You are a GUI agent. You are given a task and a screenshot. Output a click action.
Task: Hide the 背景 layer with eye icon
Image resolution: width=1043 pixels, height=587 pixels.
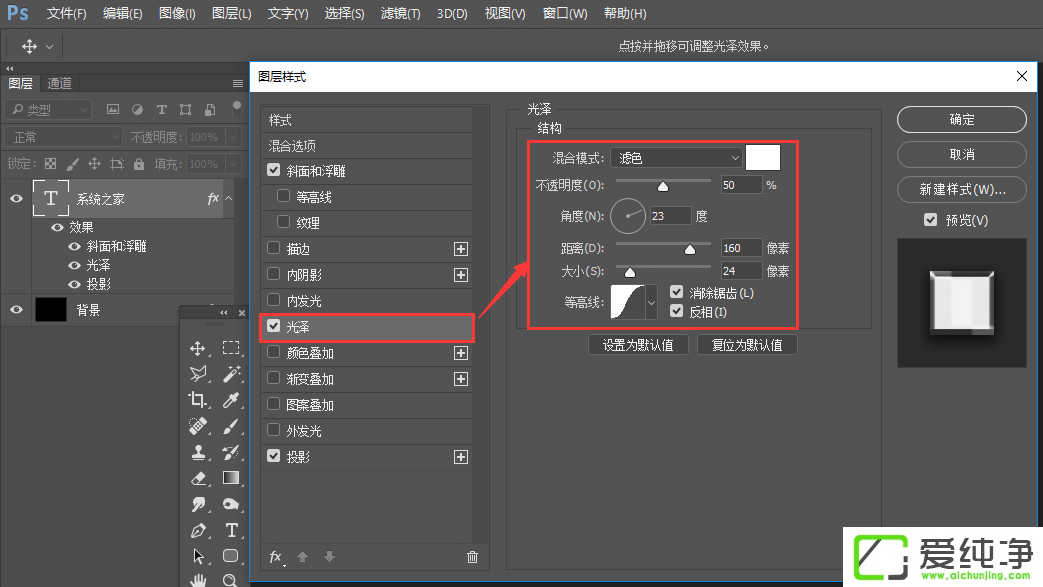tap(16, 310)
